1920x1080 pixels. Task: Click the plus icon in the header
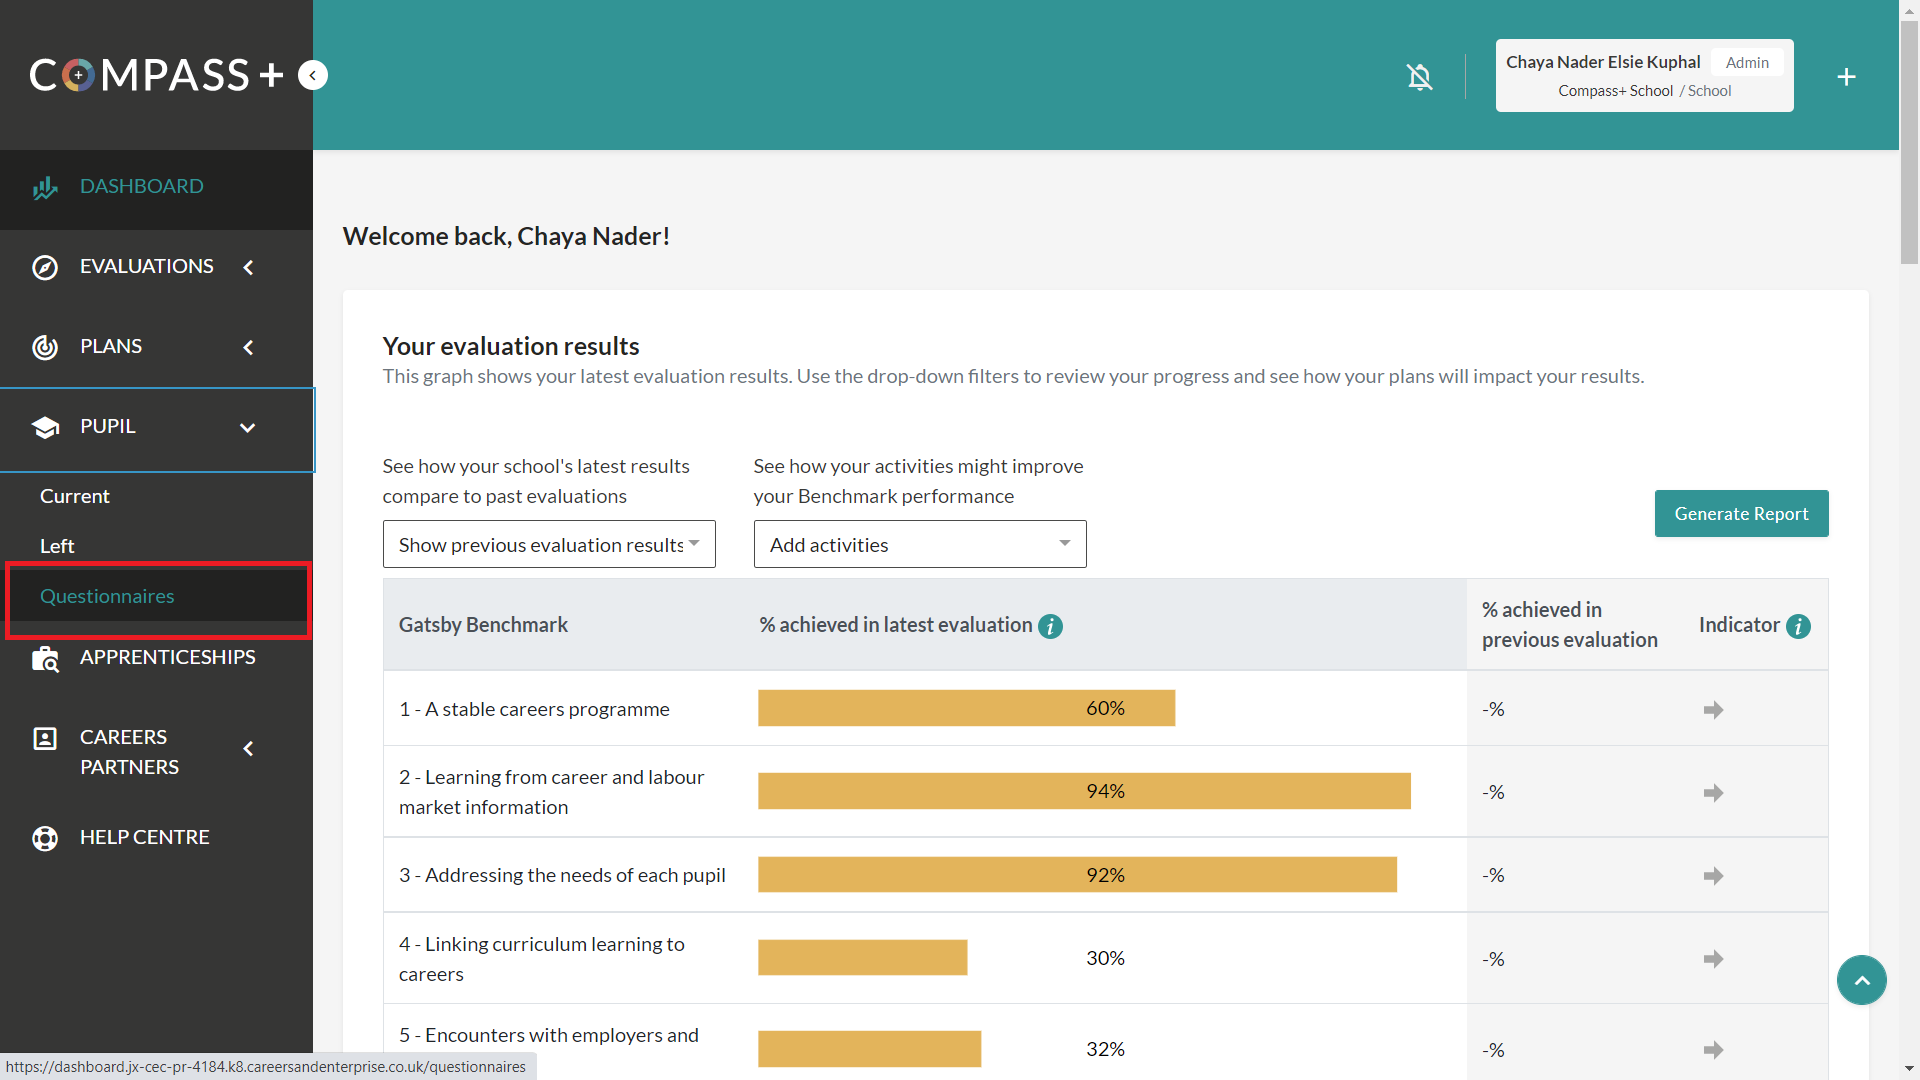coord(1846,76)
